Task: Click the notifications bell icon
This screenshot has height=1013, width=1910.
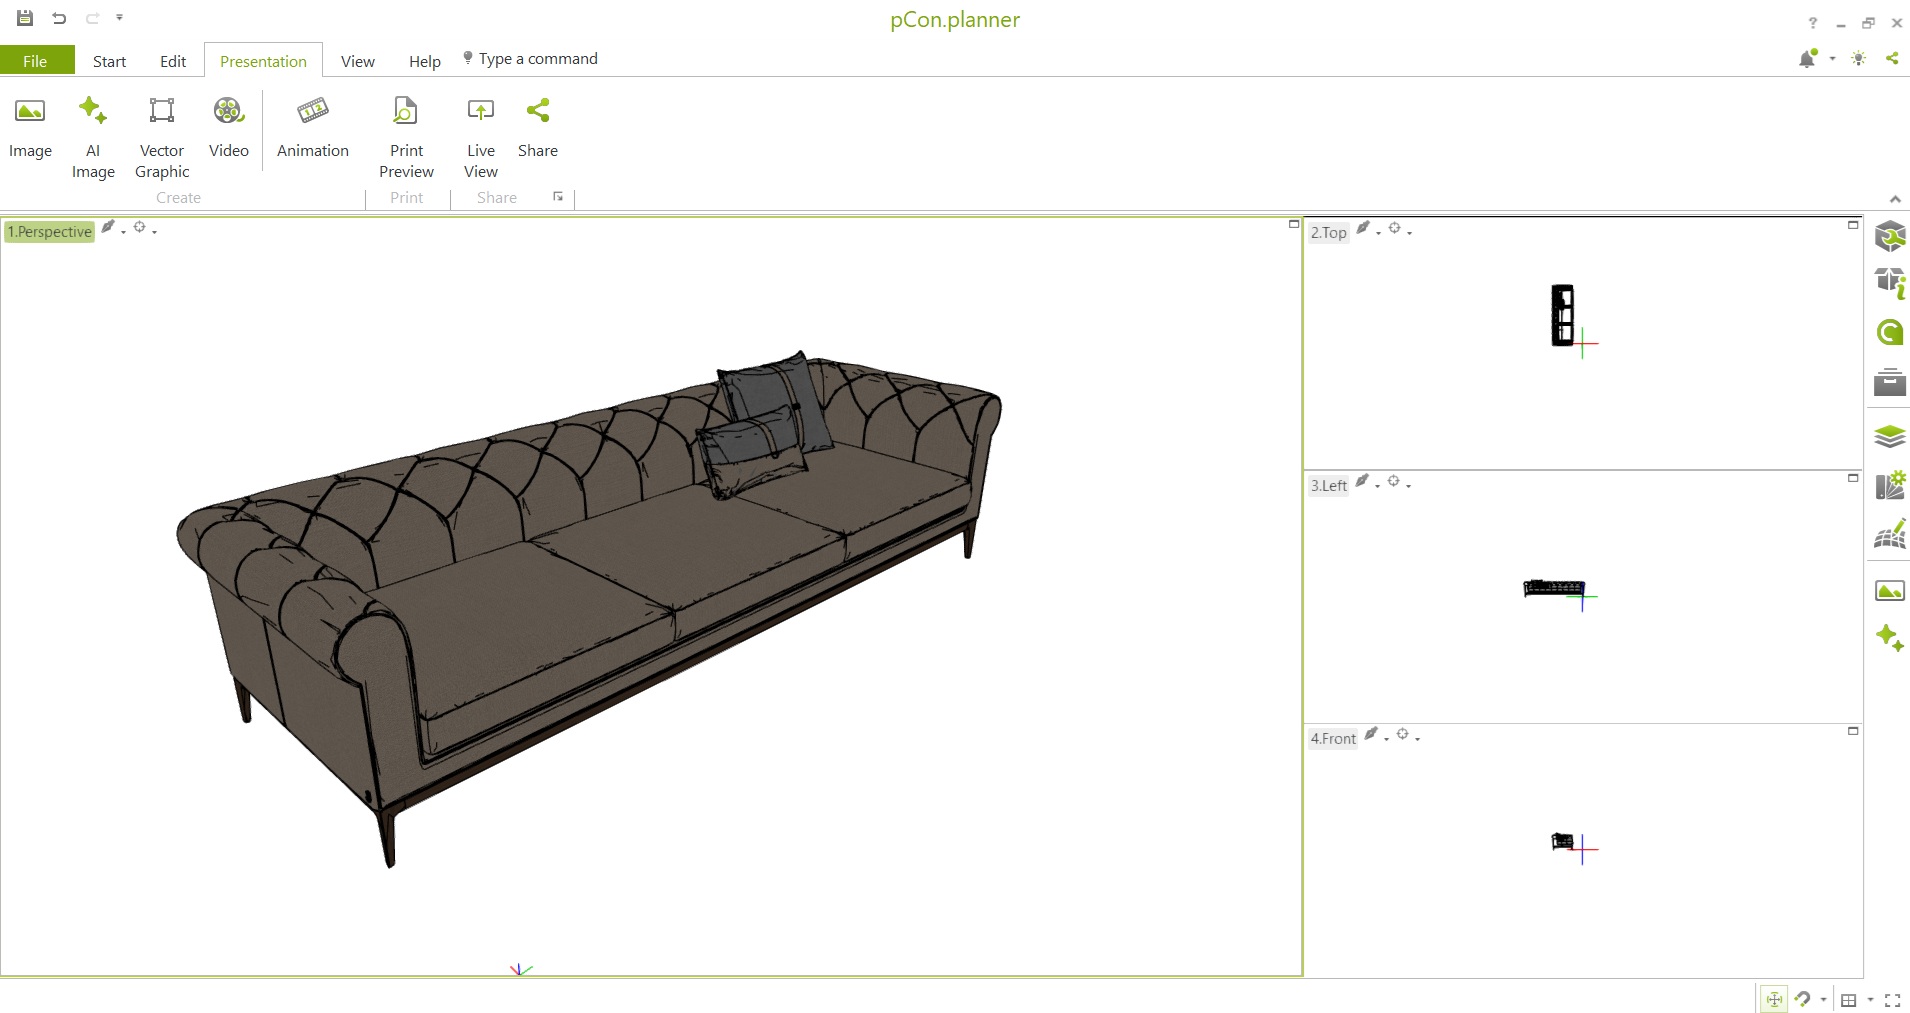Action: click(x=1807, y=59)
